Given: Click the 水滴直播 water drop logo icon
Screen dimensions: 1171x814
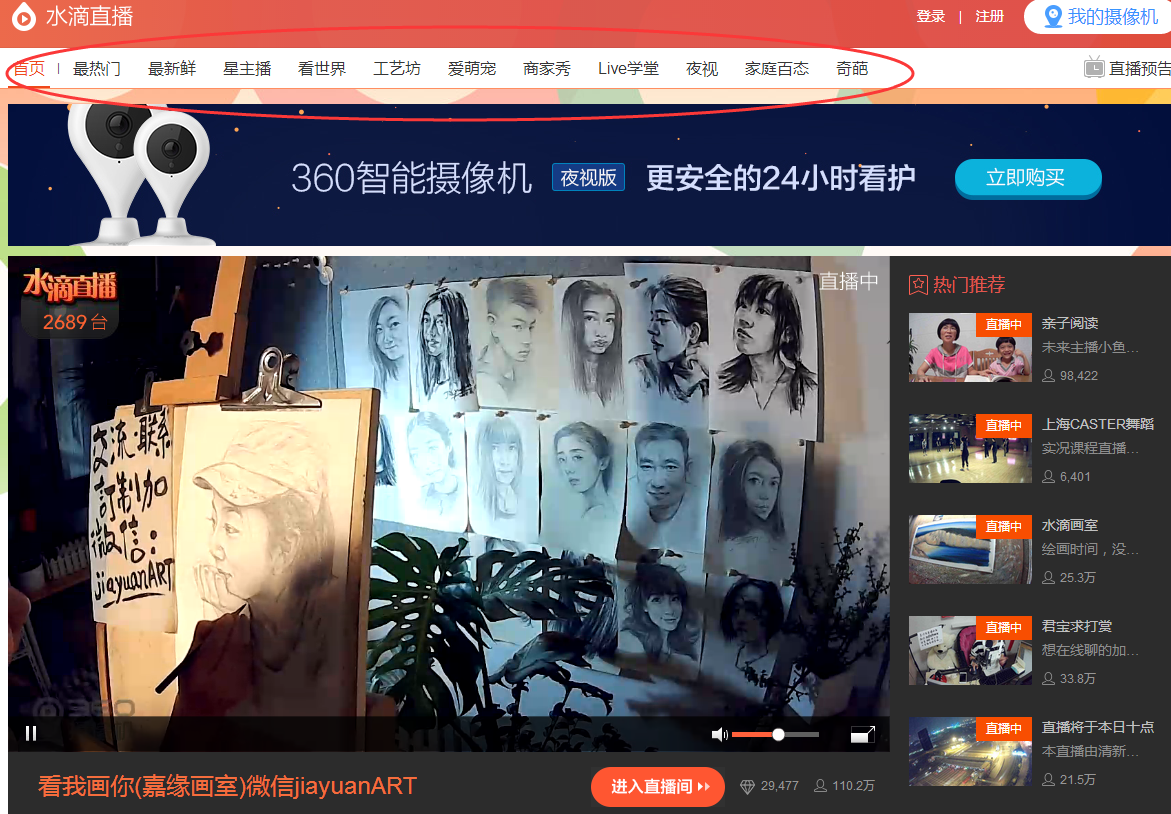Looking at the screenshot, I should coord(24,16).
